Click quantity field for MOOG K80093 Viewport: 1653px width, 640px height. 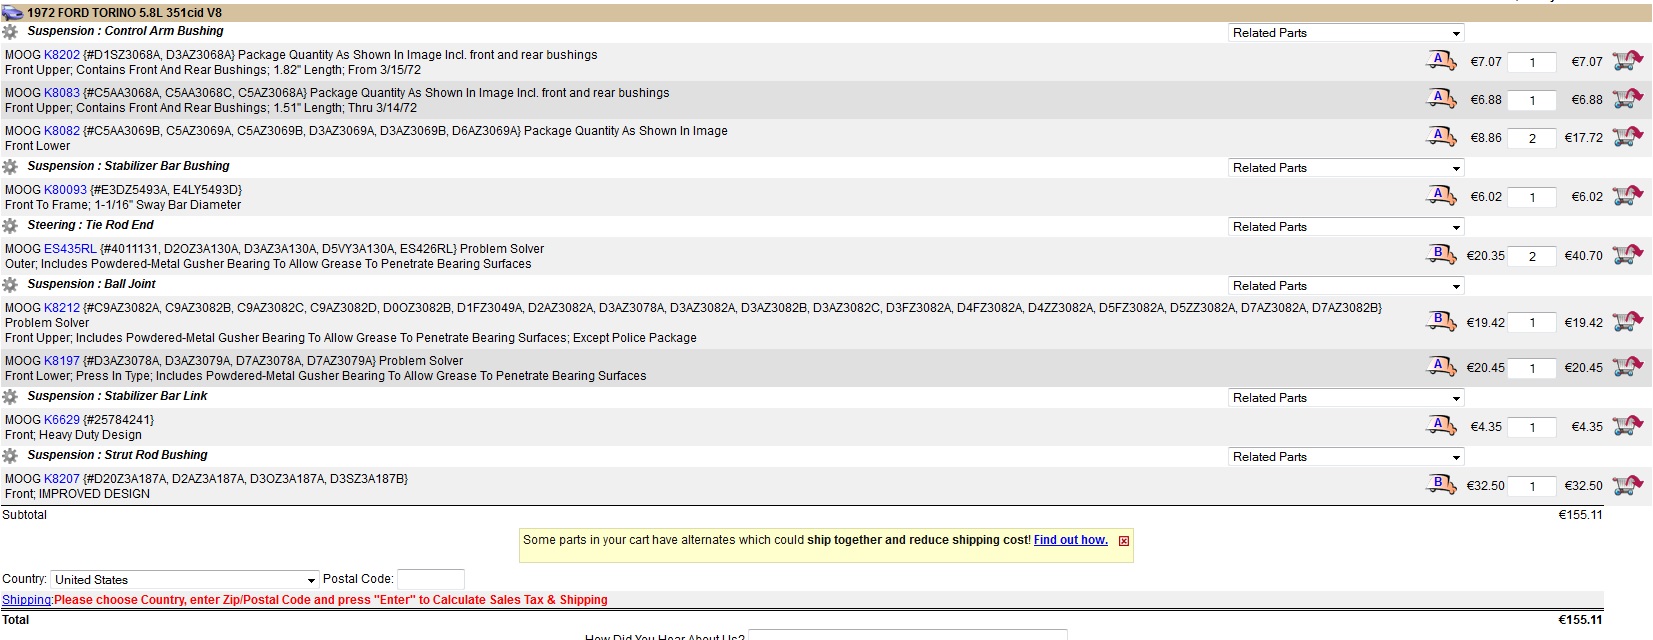coord(1532,197)
